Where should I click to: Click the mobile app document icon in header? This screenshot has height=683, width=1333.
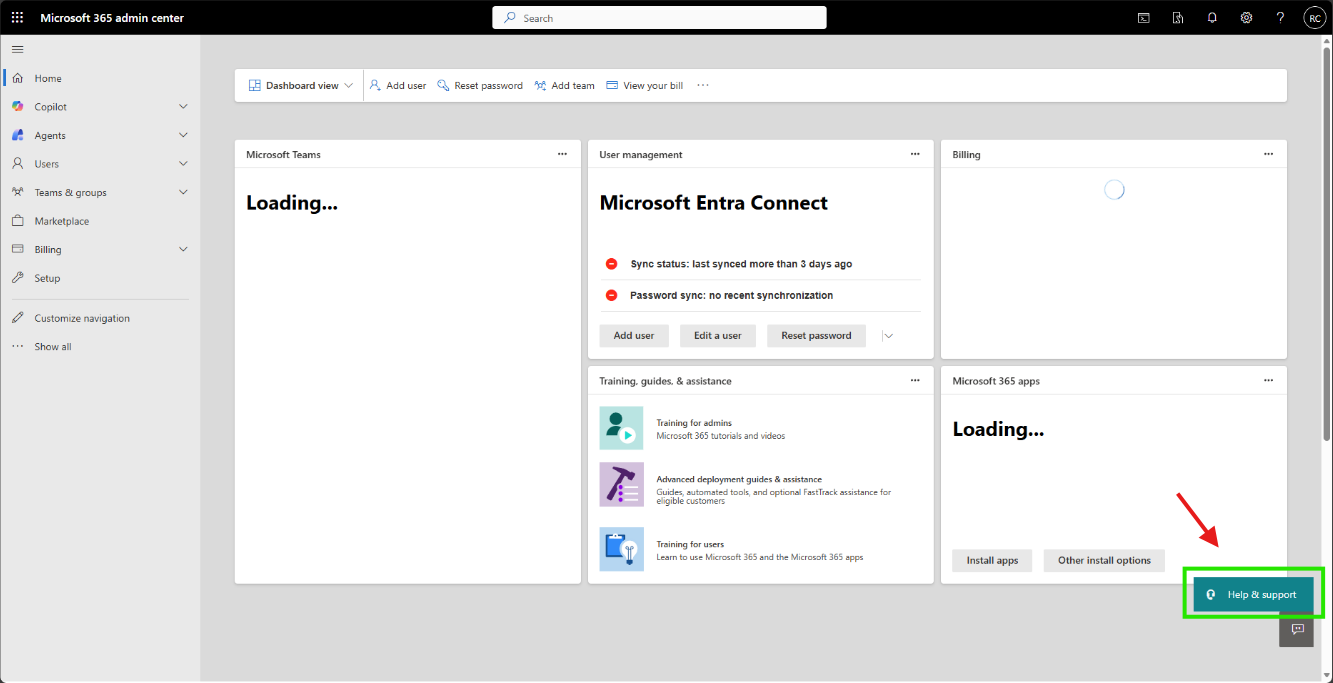(1178, 18)
